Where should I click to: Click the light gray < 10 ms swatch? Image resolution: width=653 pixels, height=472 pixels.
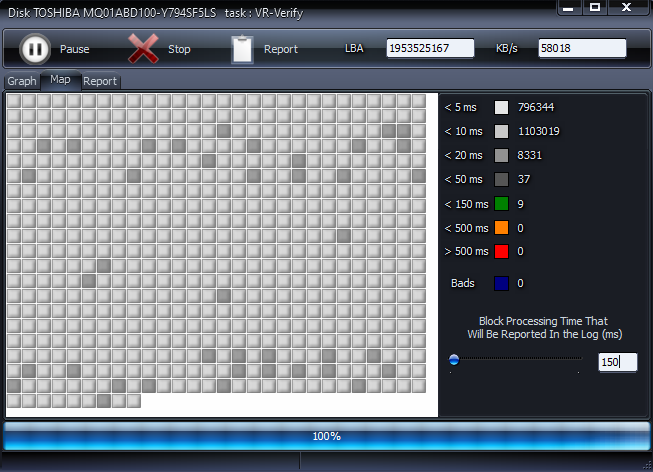point(501,131)
